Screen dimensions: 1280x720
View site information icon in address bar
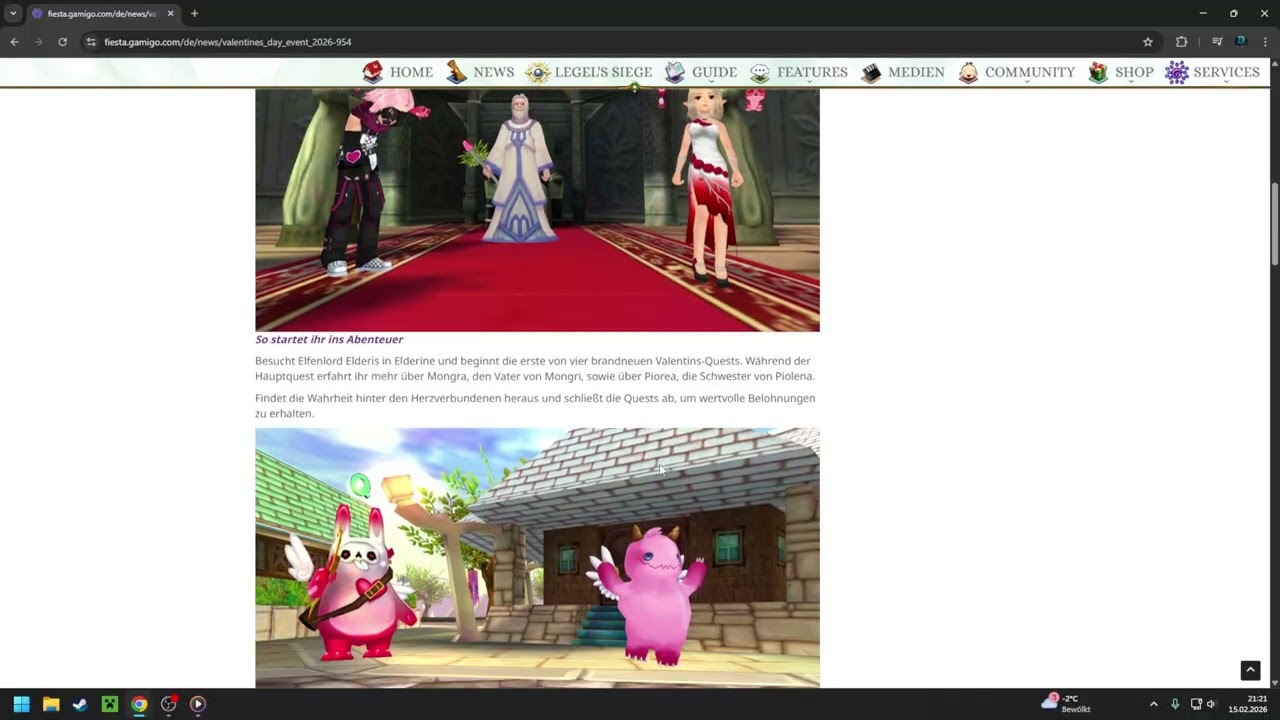[91, 42]
